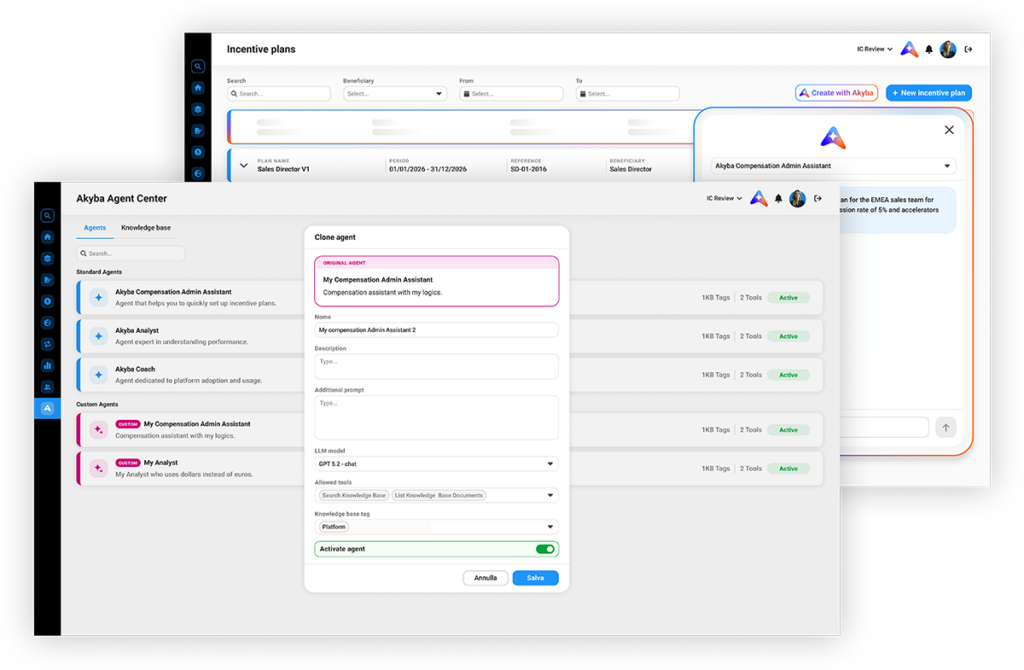
Task: Click Active badge on My Analyst row
Action: 788,468
